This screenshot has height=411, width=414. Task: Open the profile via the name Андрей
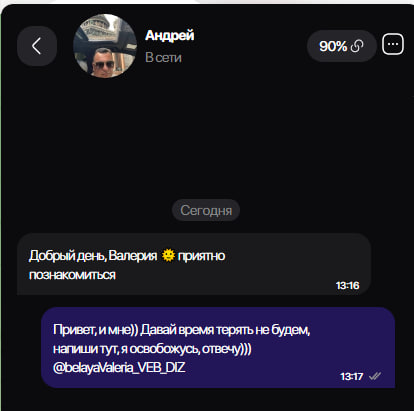tap(170, 36)
